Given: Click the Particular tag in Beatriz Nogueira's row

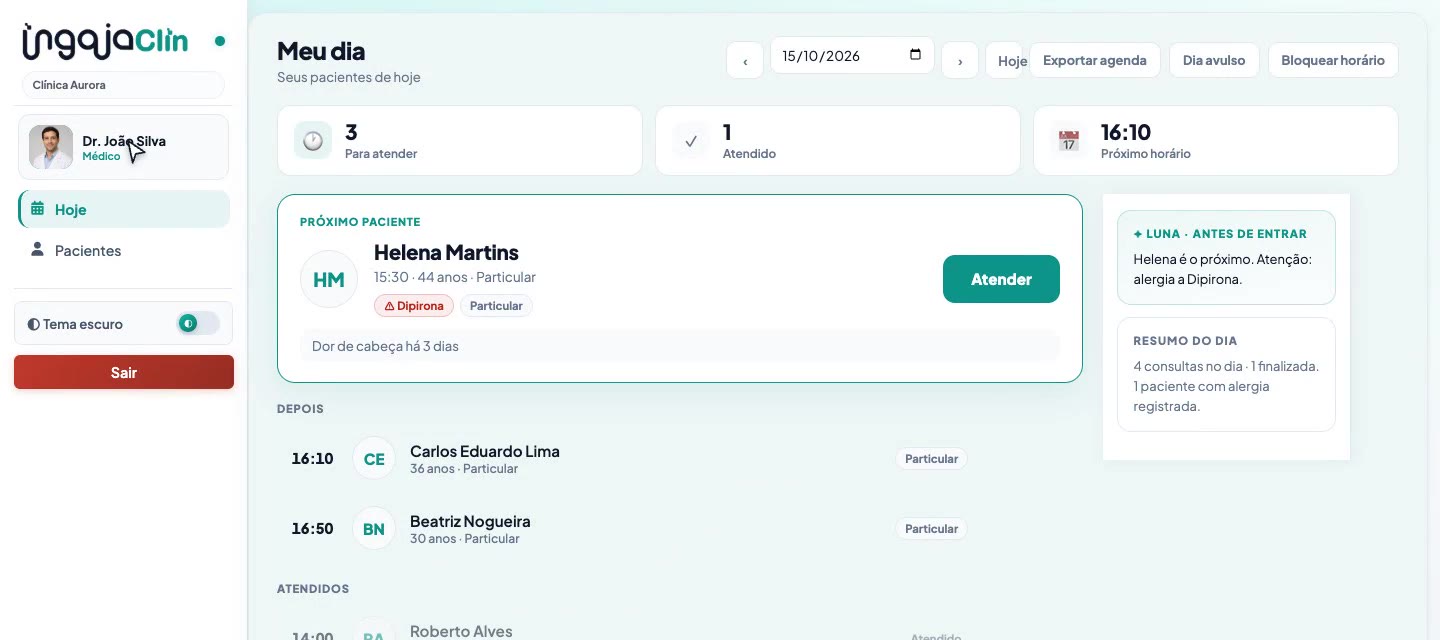Looking at the screenshot, I should tap(931, 529).
